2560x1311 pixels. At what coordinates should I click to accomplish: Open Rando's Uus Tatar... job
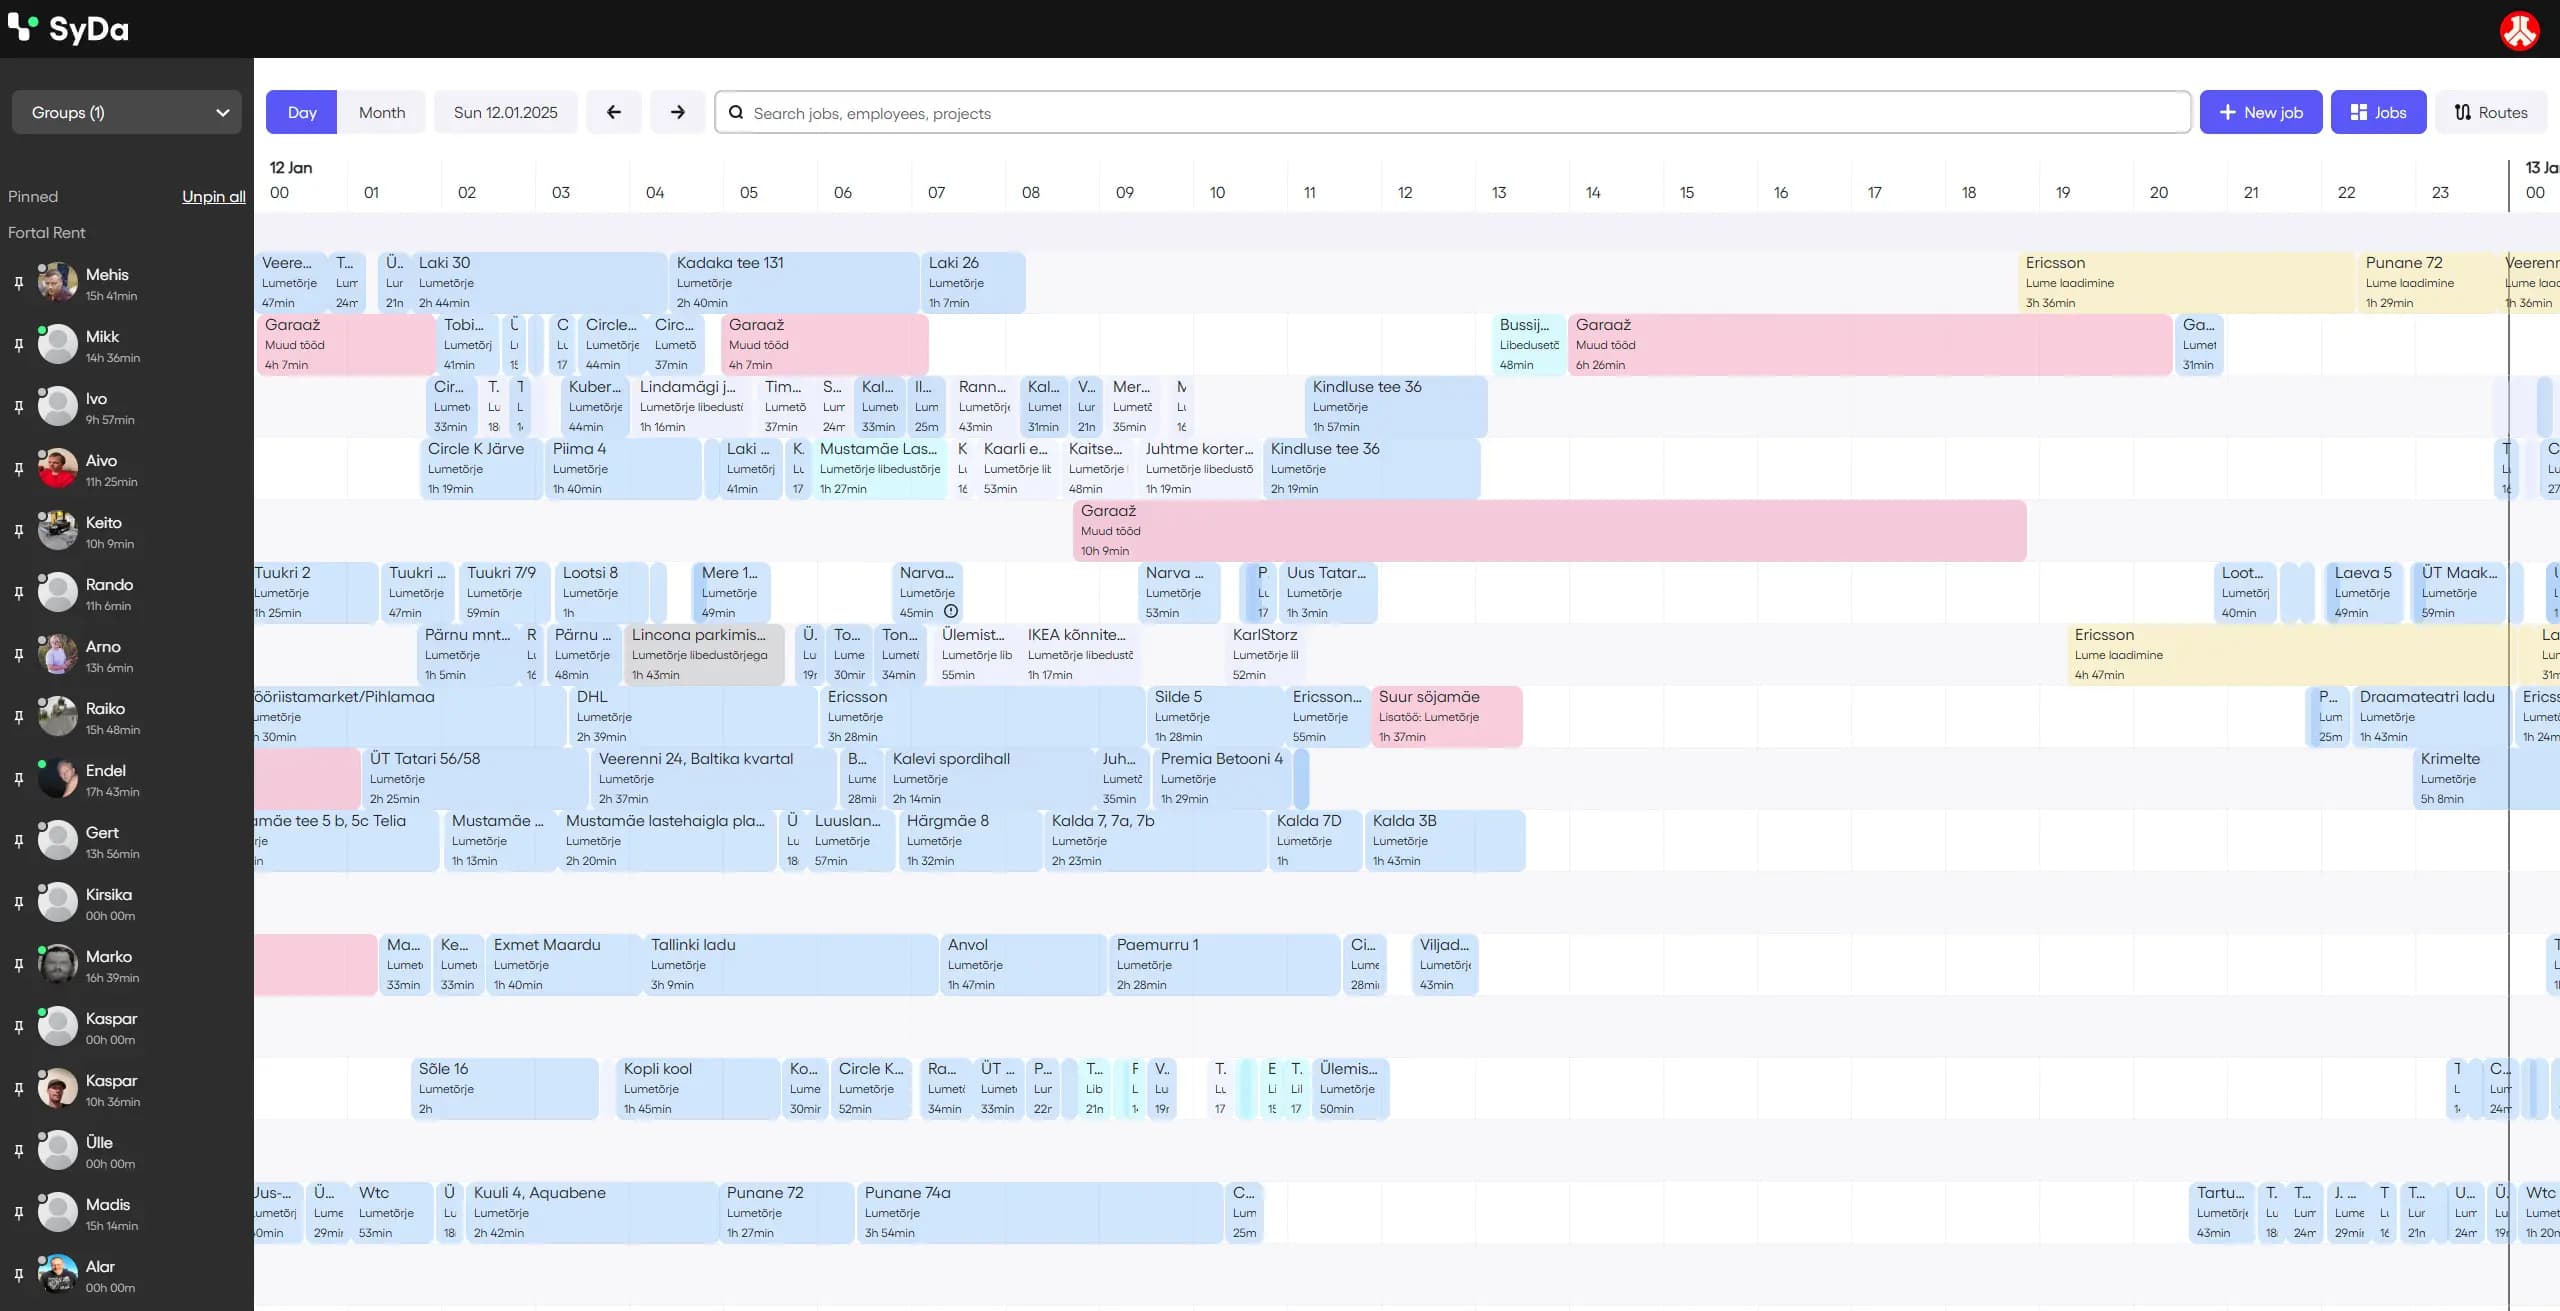click(1329, 593)
